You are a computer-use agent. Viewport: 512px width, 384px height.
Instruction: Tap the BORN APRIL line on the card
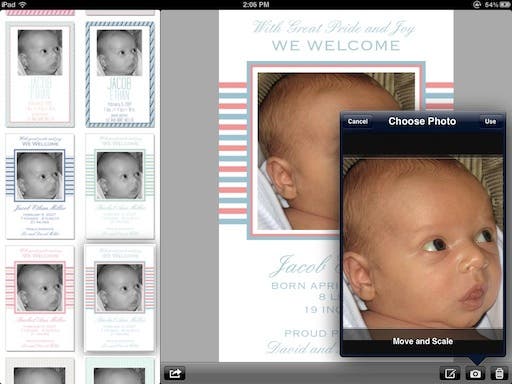[x=306, y=286]
